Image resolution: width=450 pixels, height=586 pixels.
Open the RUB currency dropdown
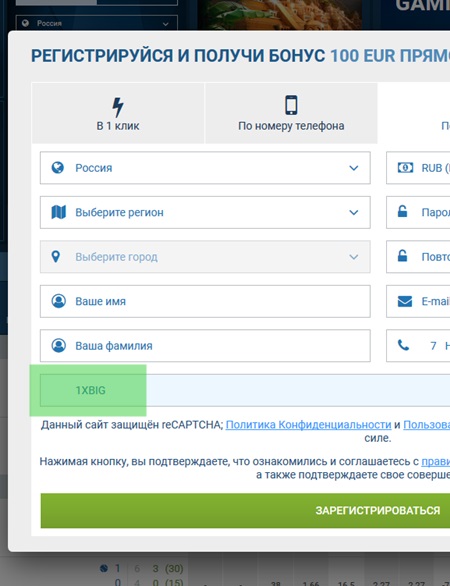[418, 168]
